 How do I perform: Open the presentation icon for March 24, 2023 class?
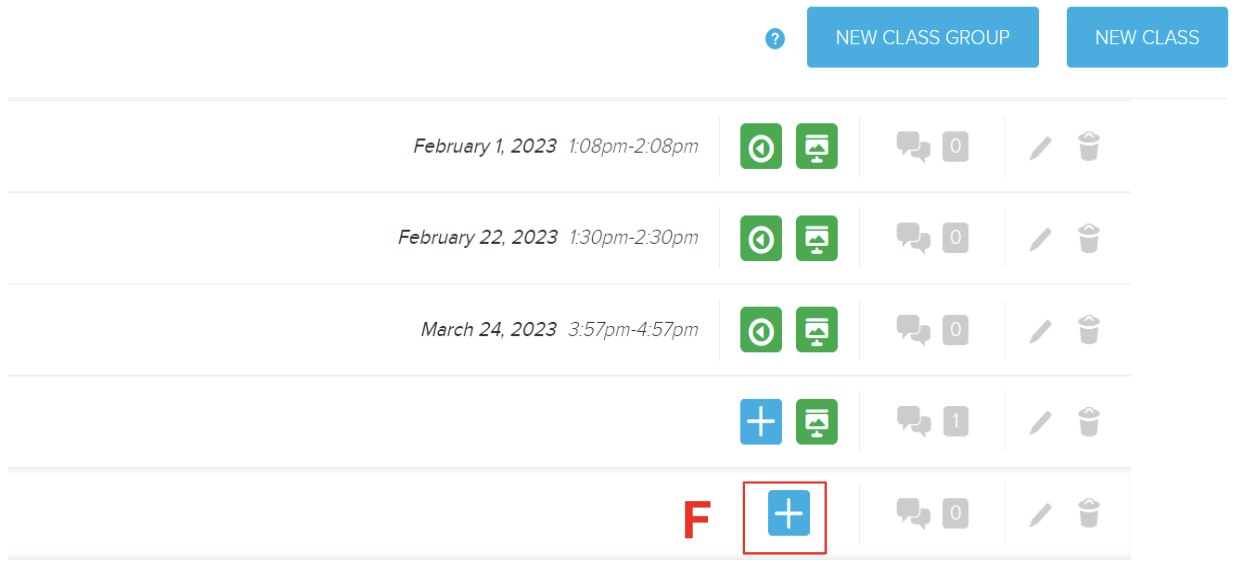coord(817,330)
